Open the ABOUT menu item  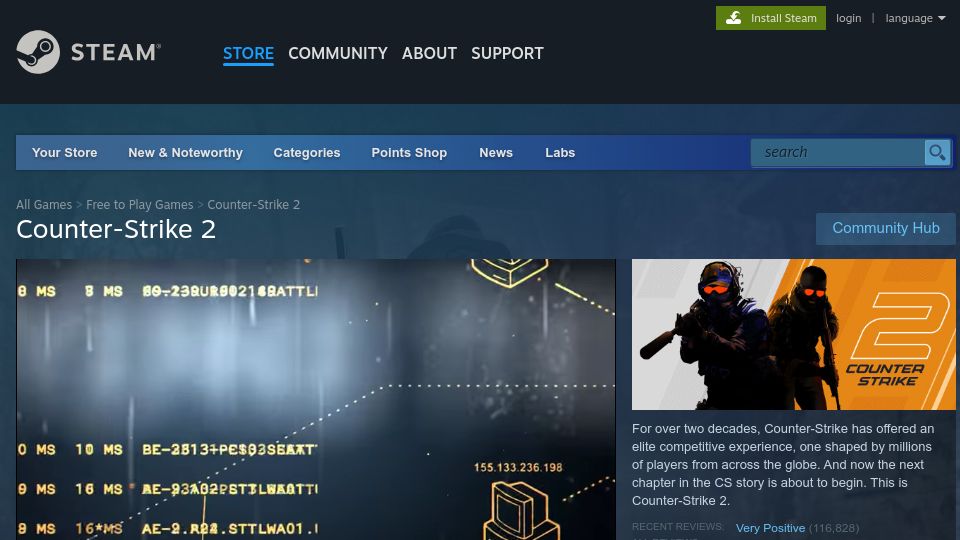[429, 53]
